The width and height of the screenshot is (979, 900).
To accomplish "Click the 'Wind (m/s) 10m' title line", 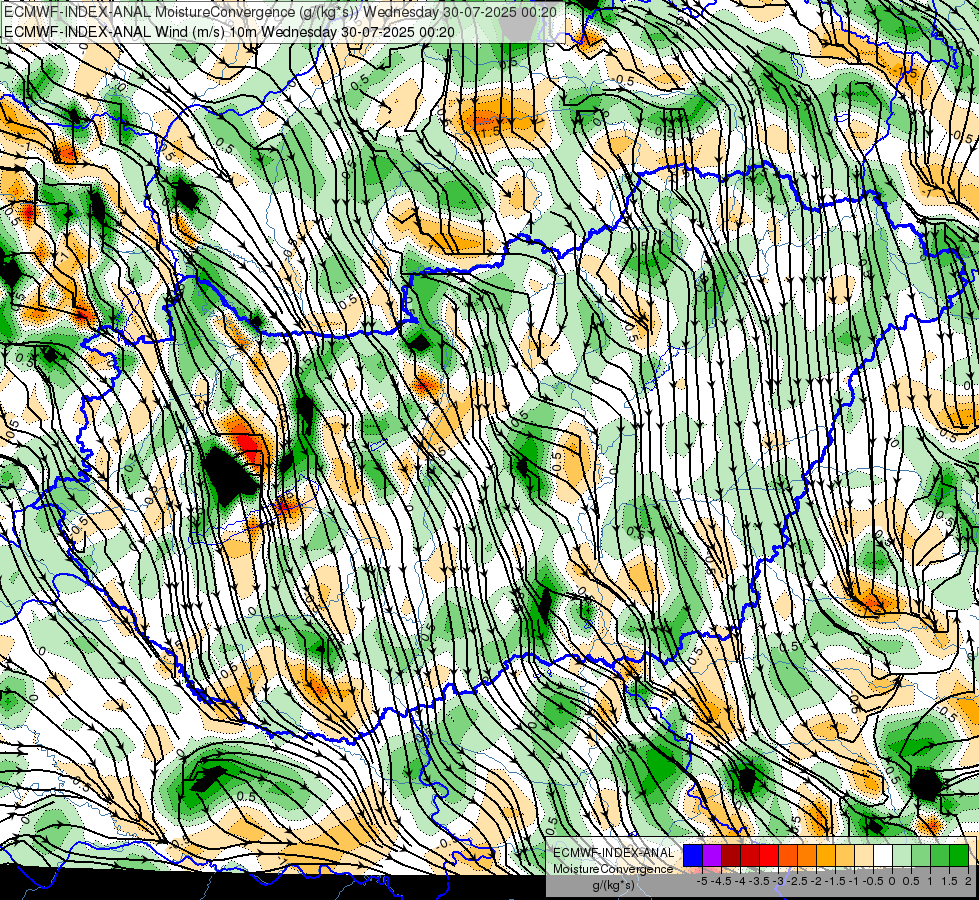I will coord(229,31).
